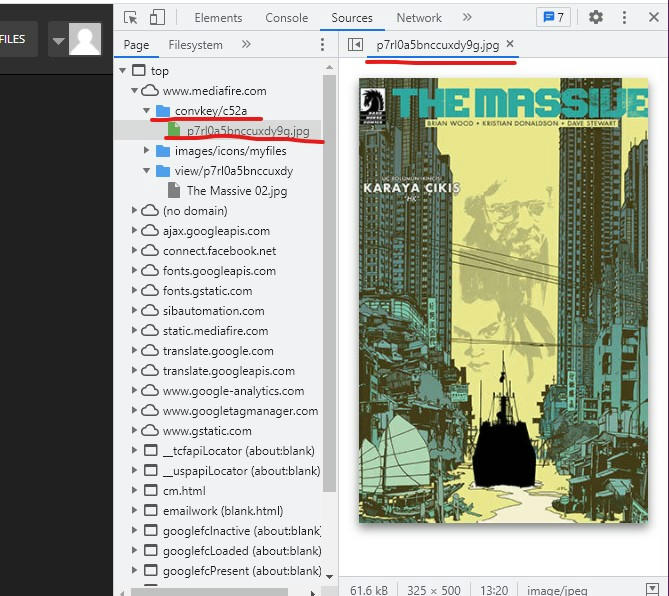Open the MediaFire user avatar menu
This screenshot has height=596, width=669.
click(77, 40)
